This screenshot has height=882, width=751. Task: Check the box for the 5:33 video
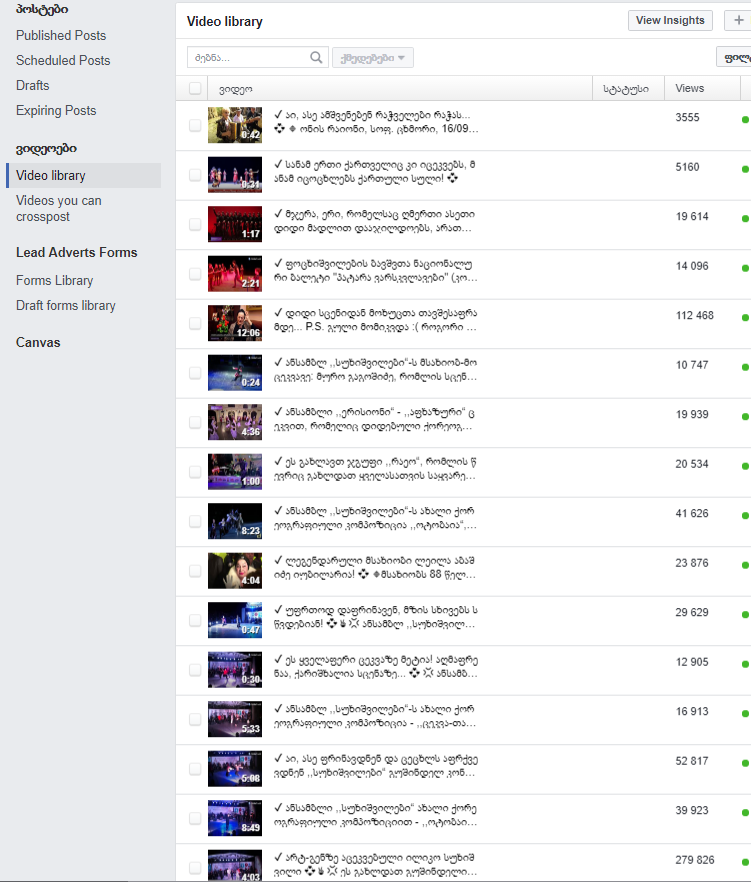click(195, 719)
